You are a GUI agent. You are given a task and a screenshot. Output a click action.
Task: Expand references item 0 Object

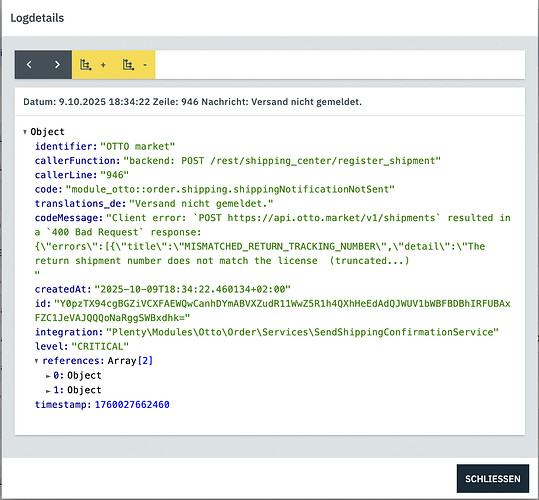point(48,376)
